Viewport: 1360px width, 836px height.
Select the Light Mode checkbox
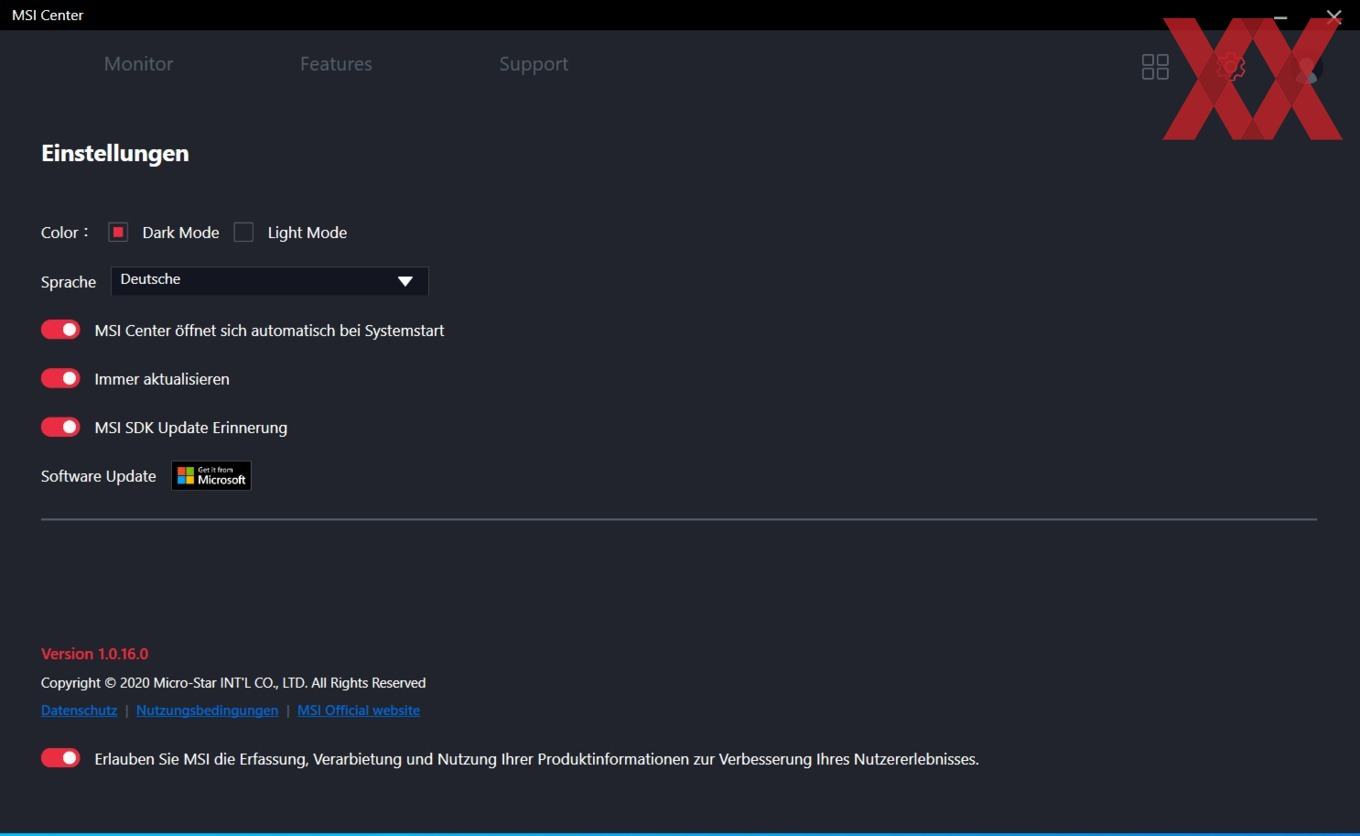(x=243, y=232)
